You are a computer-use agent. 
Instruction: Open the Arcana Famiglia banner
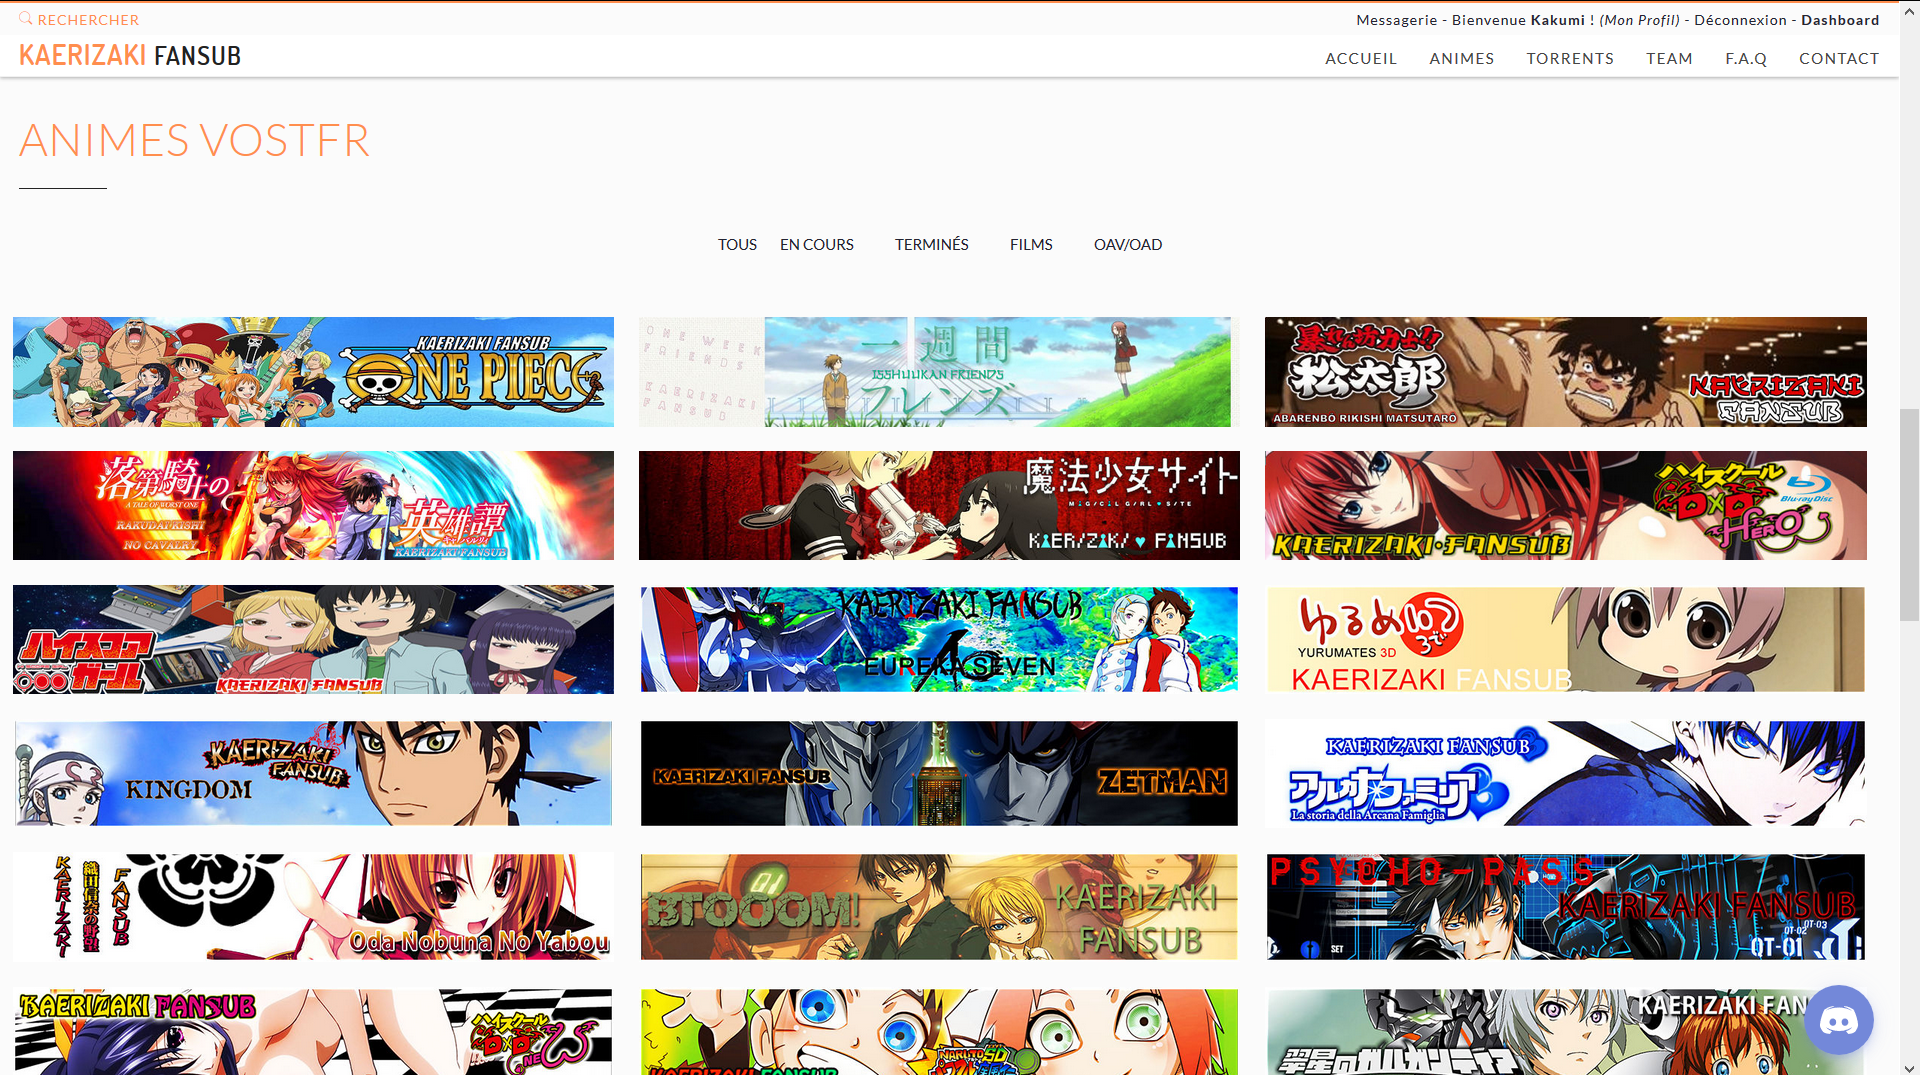pyautogui.click(x=1565, y=773)
